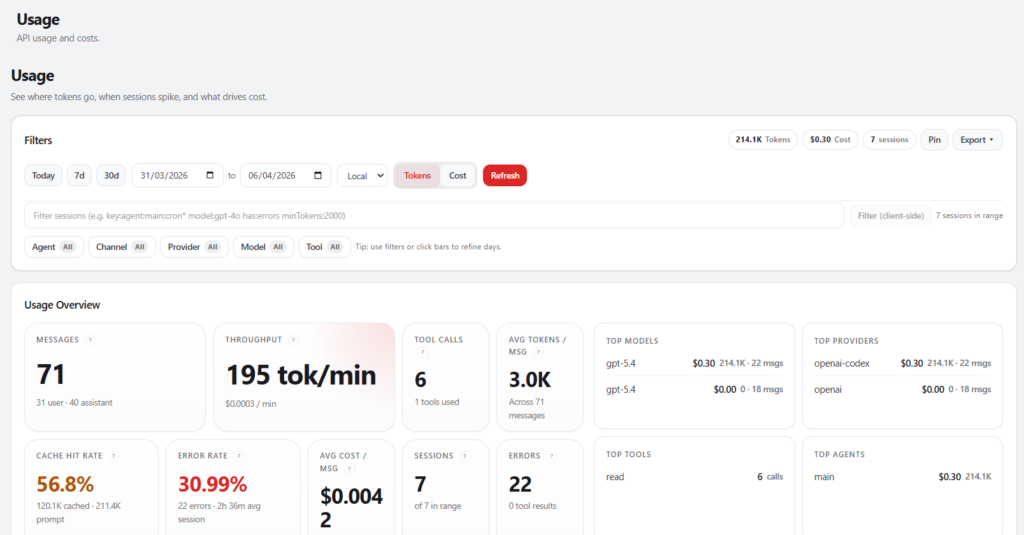This screenshot has width=1024, height=535.
Task: Click the Today preset button
Action: point(43,176)
